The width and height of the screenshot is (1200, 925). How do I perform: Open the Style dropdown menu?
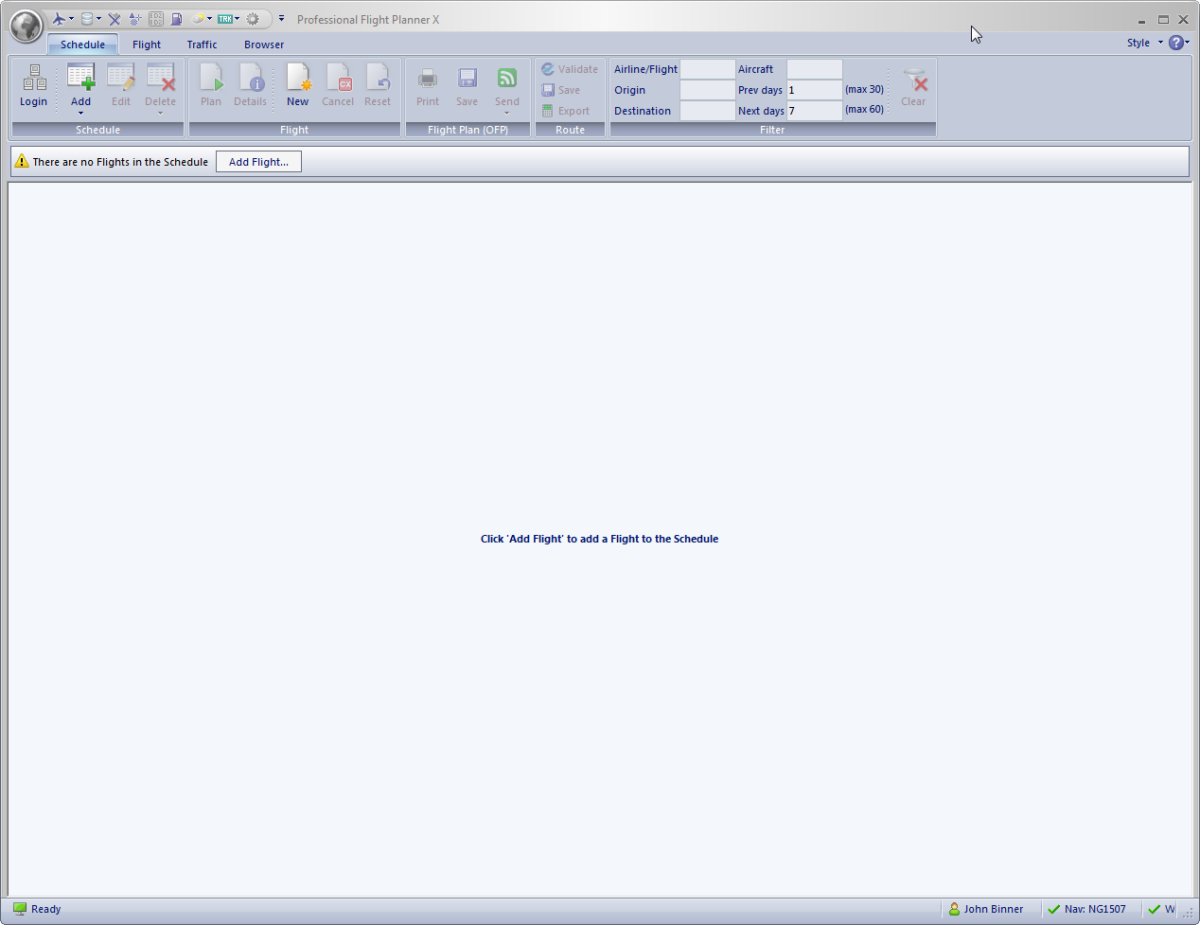(1144, 43)
